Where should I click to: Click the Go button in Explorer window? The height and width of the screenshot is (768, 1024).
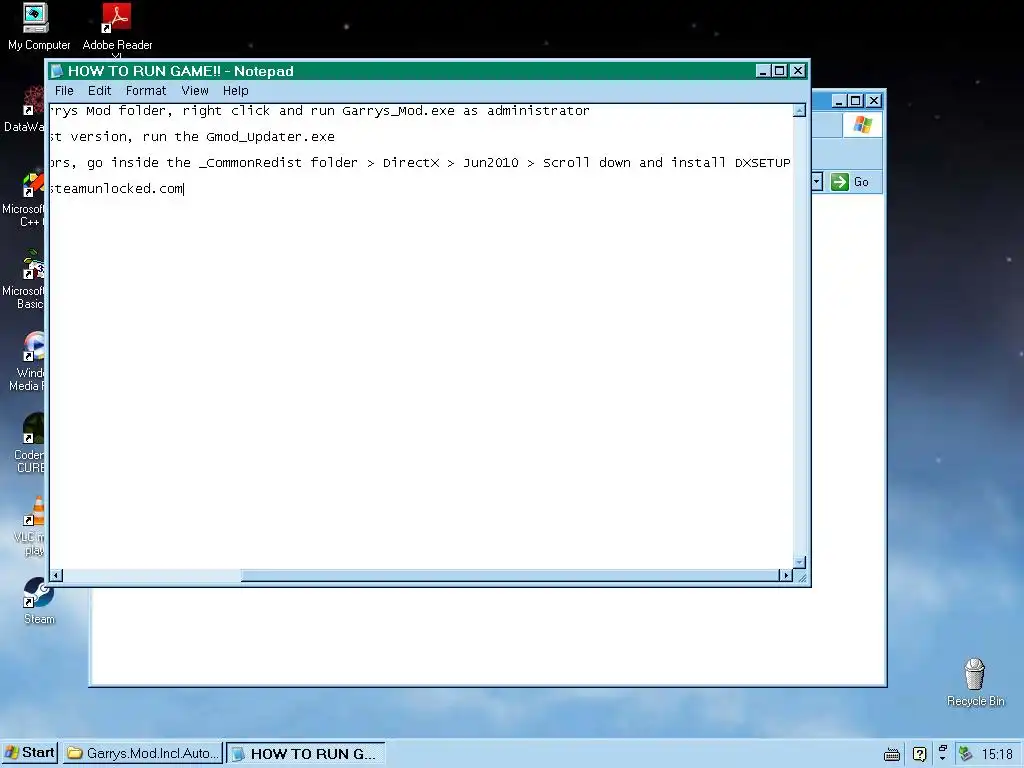[x=850, y=182]
